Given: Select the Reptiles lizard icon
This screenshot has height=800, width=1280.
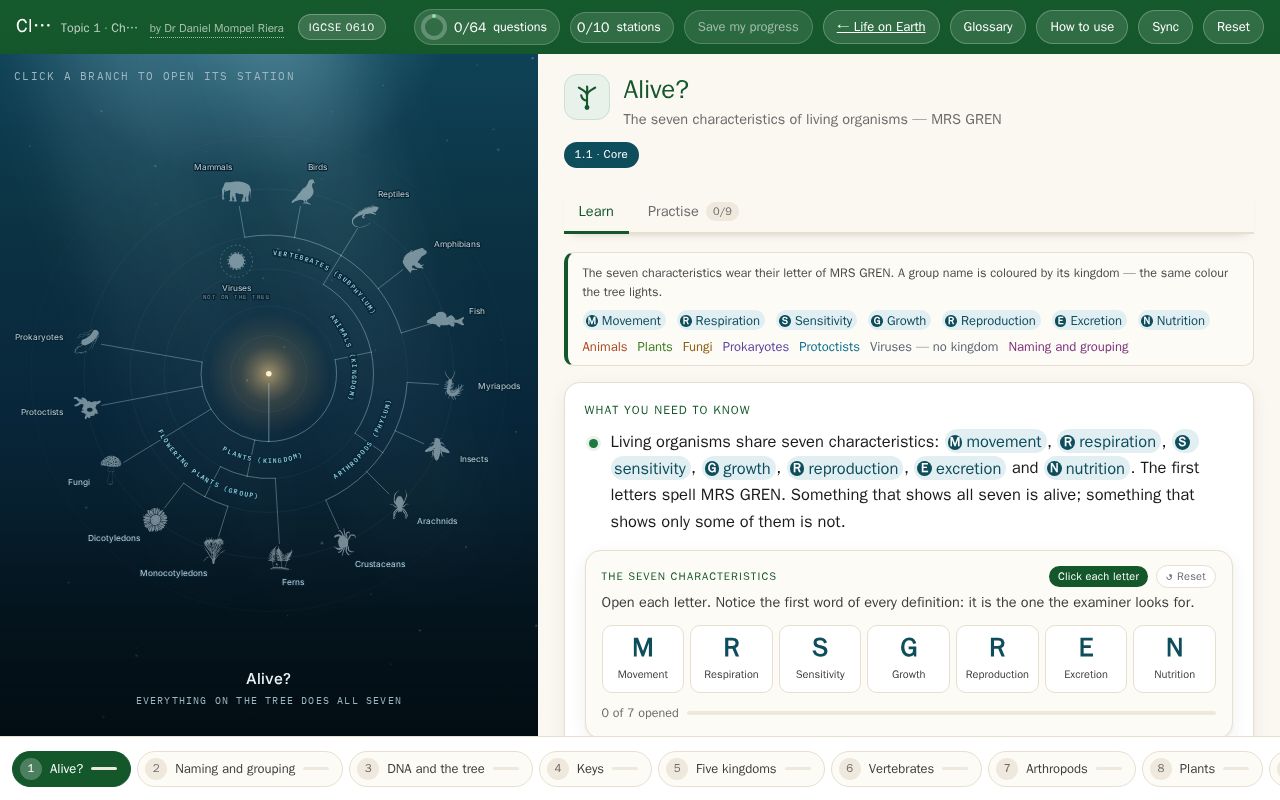Looking at the screenshot, I should click(365, 215).
